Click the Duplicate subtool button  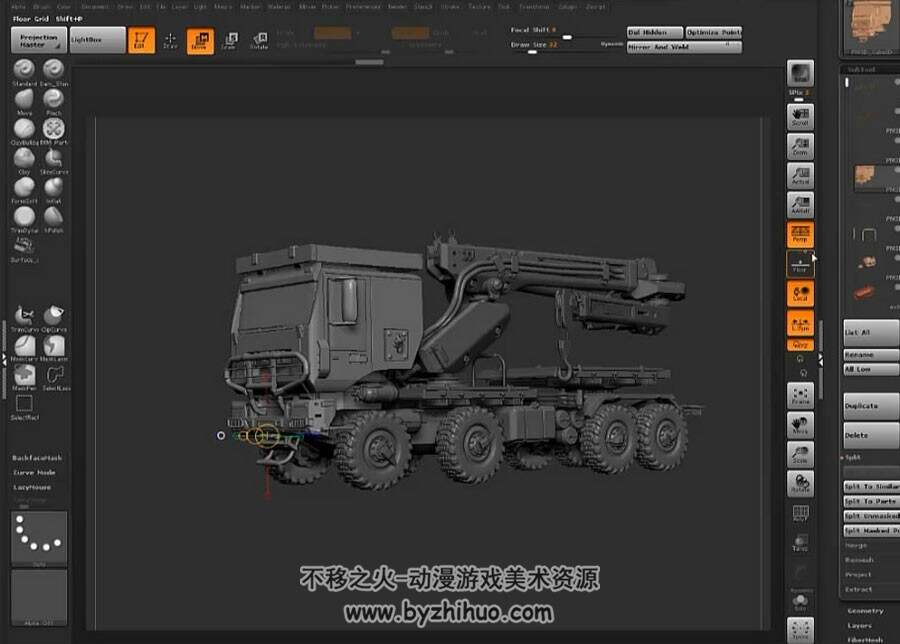pyautogui.click(x=871, y=406)
